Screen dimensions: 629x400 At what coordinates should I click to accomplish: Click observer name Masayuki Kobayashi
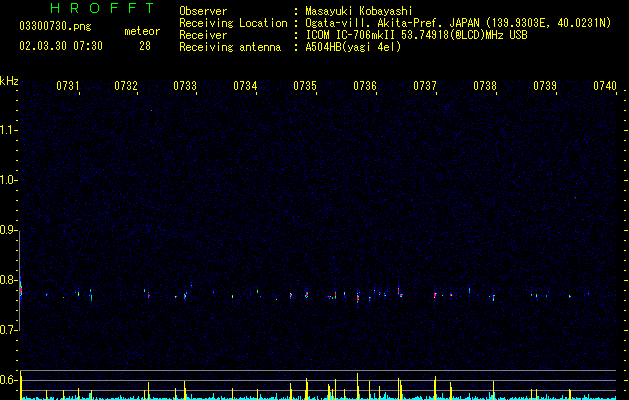point(359,11)
